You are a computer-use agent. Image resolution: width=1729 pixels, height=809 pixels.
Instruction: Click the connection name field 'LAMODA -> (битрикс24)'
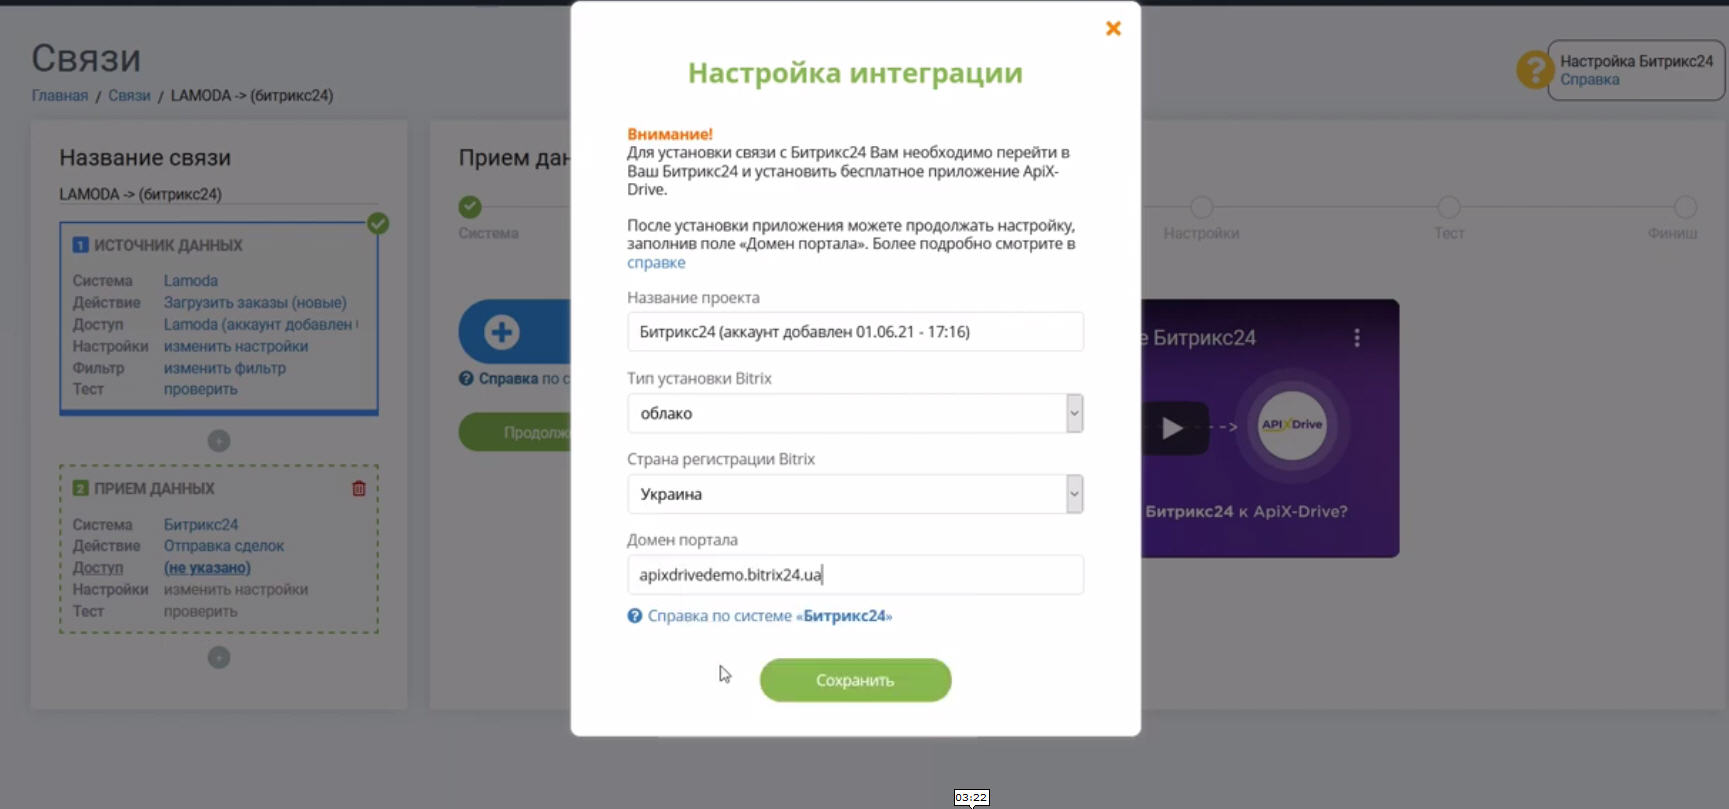coord(218,194)
